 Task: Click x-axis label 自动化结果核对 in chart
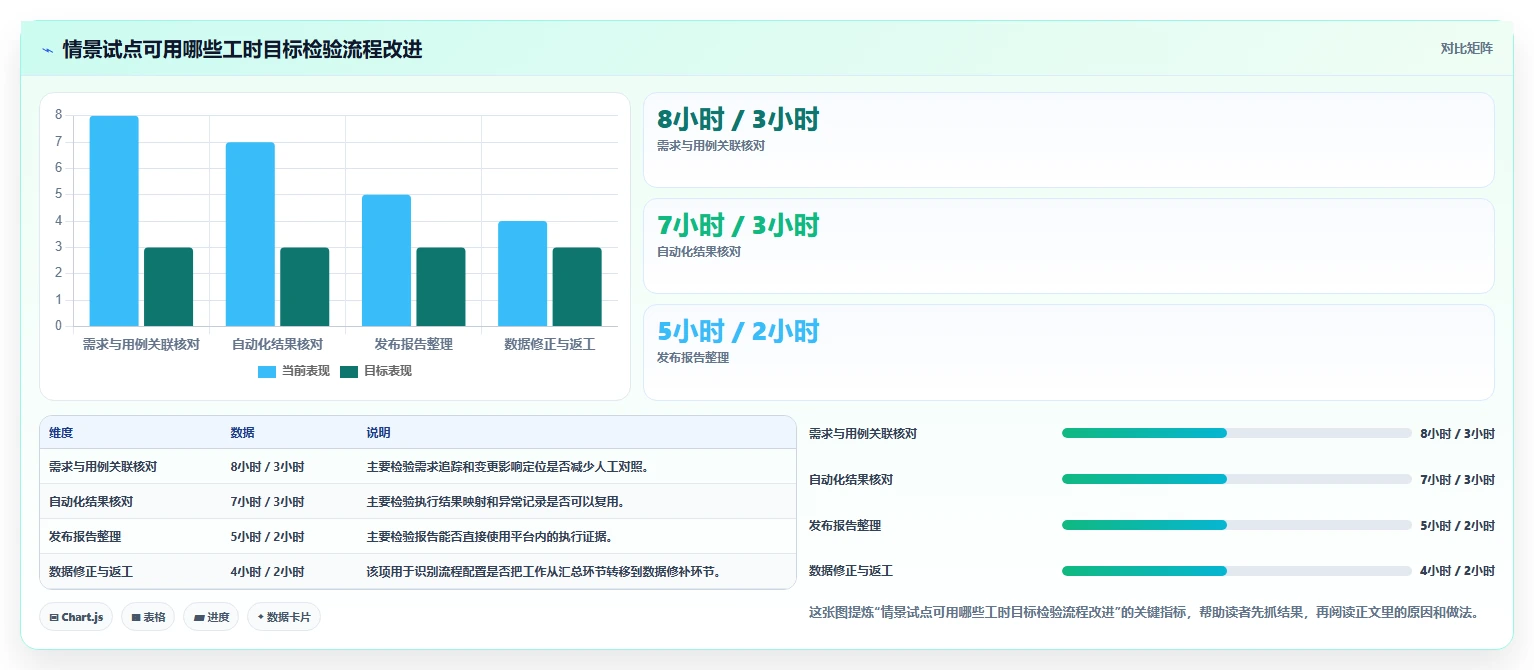(277, 344)
